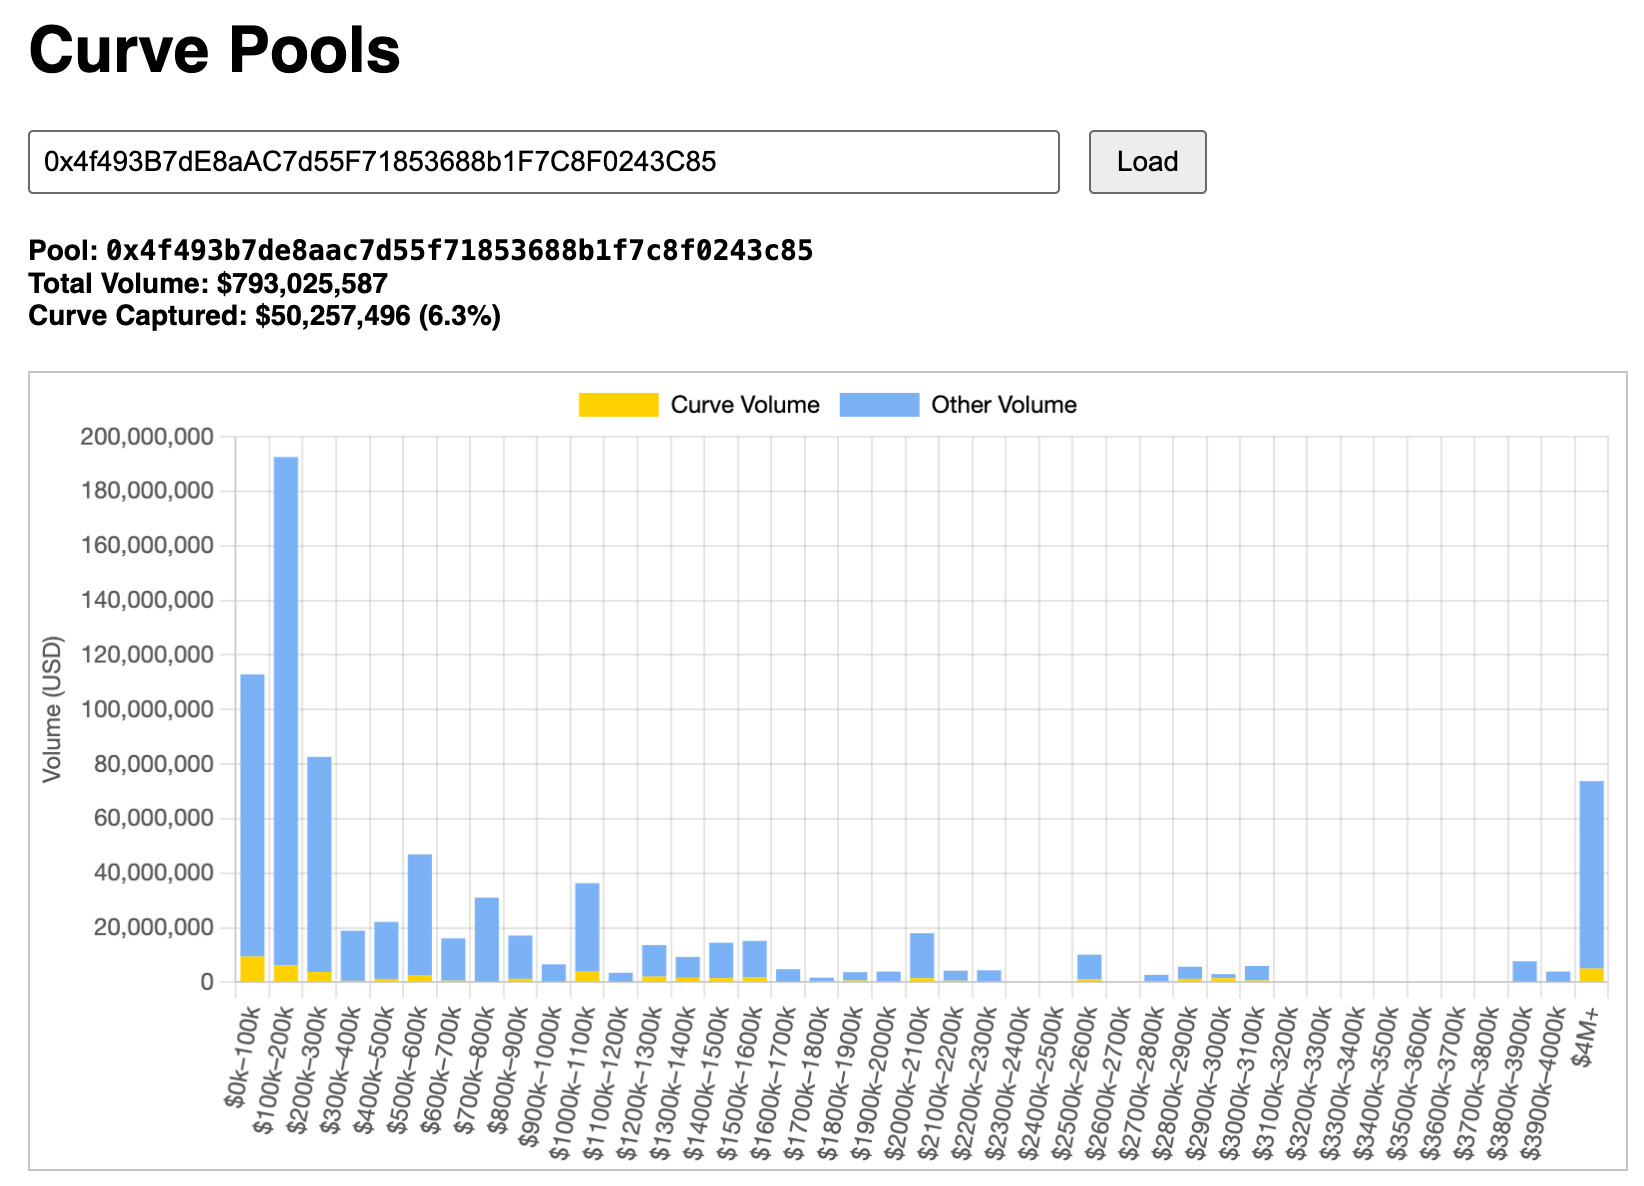
Task: Click the Load button
Action: pos(1147,162)
